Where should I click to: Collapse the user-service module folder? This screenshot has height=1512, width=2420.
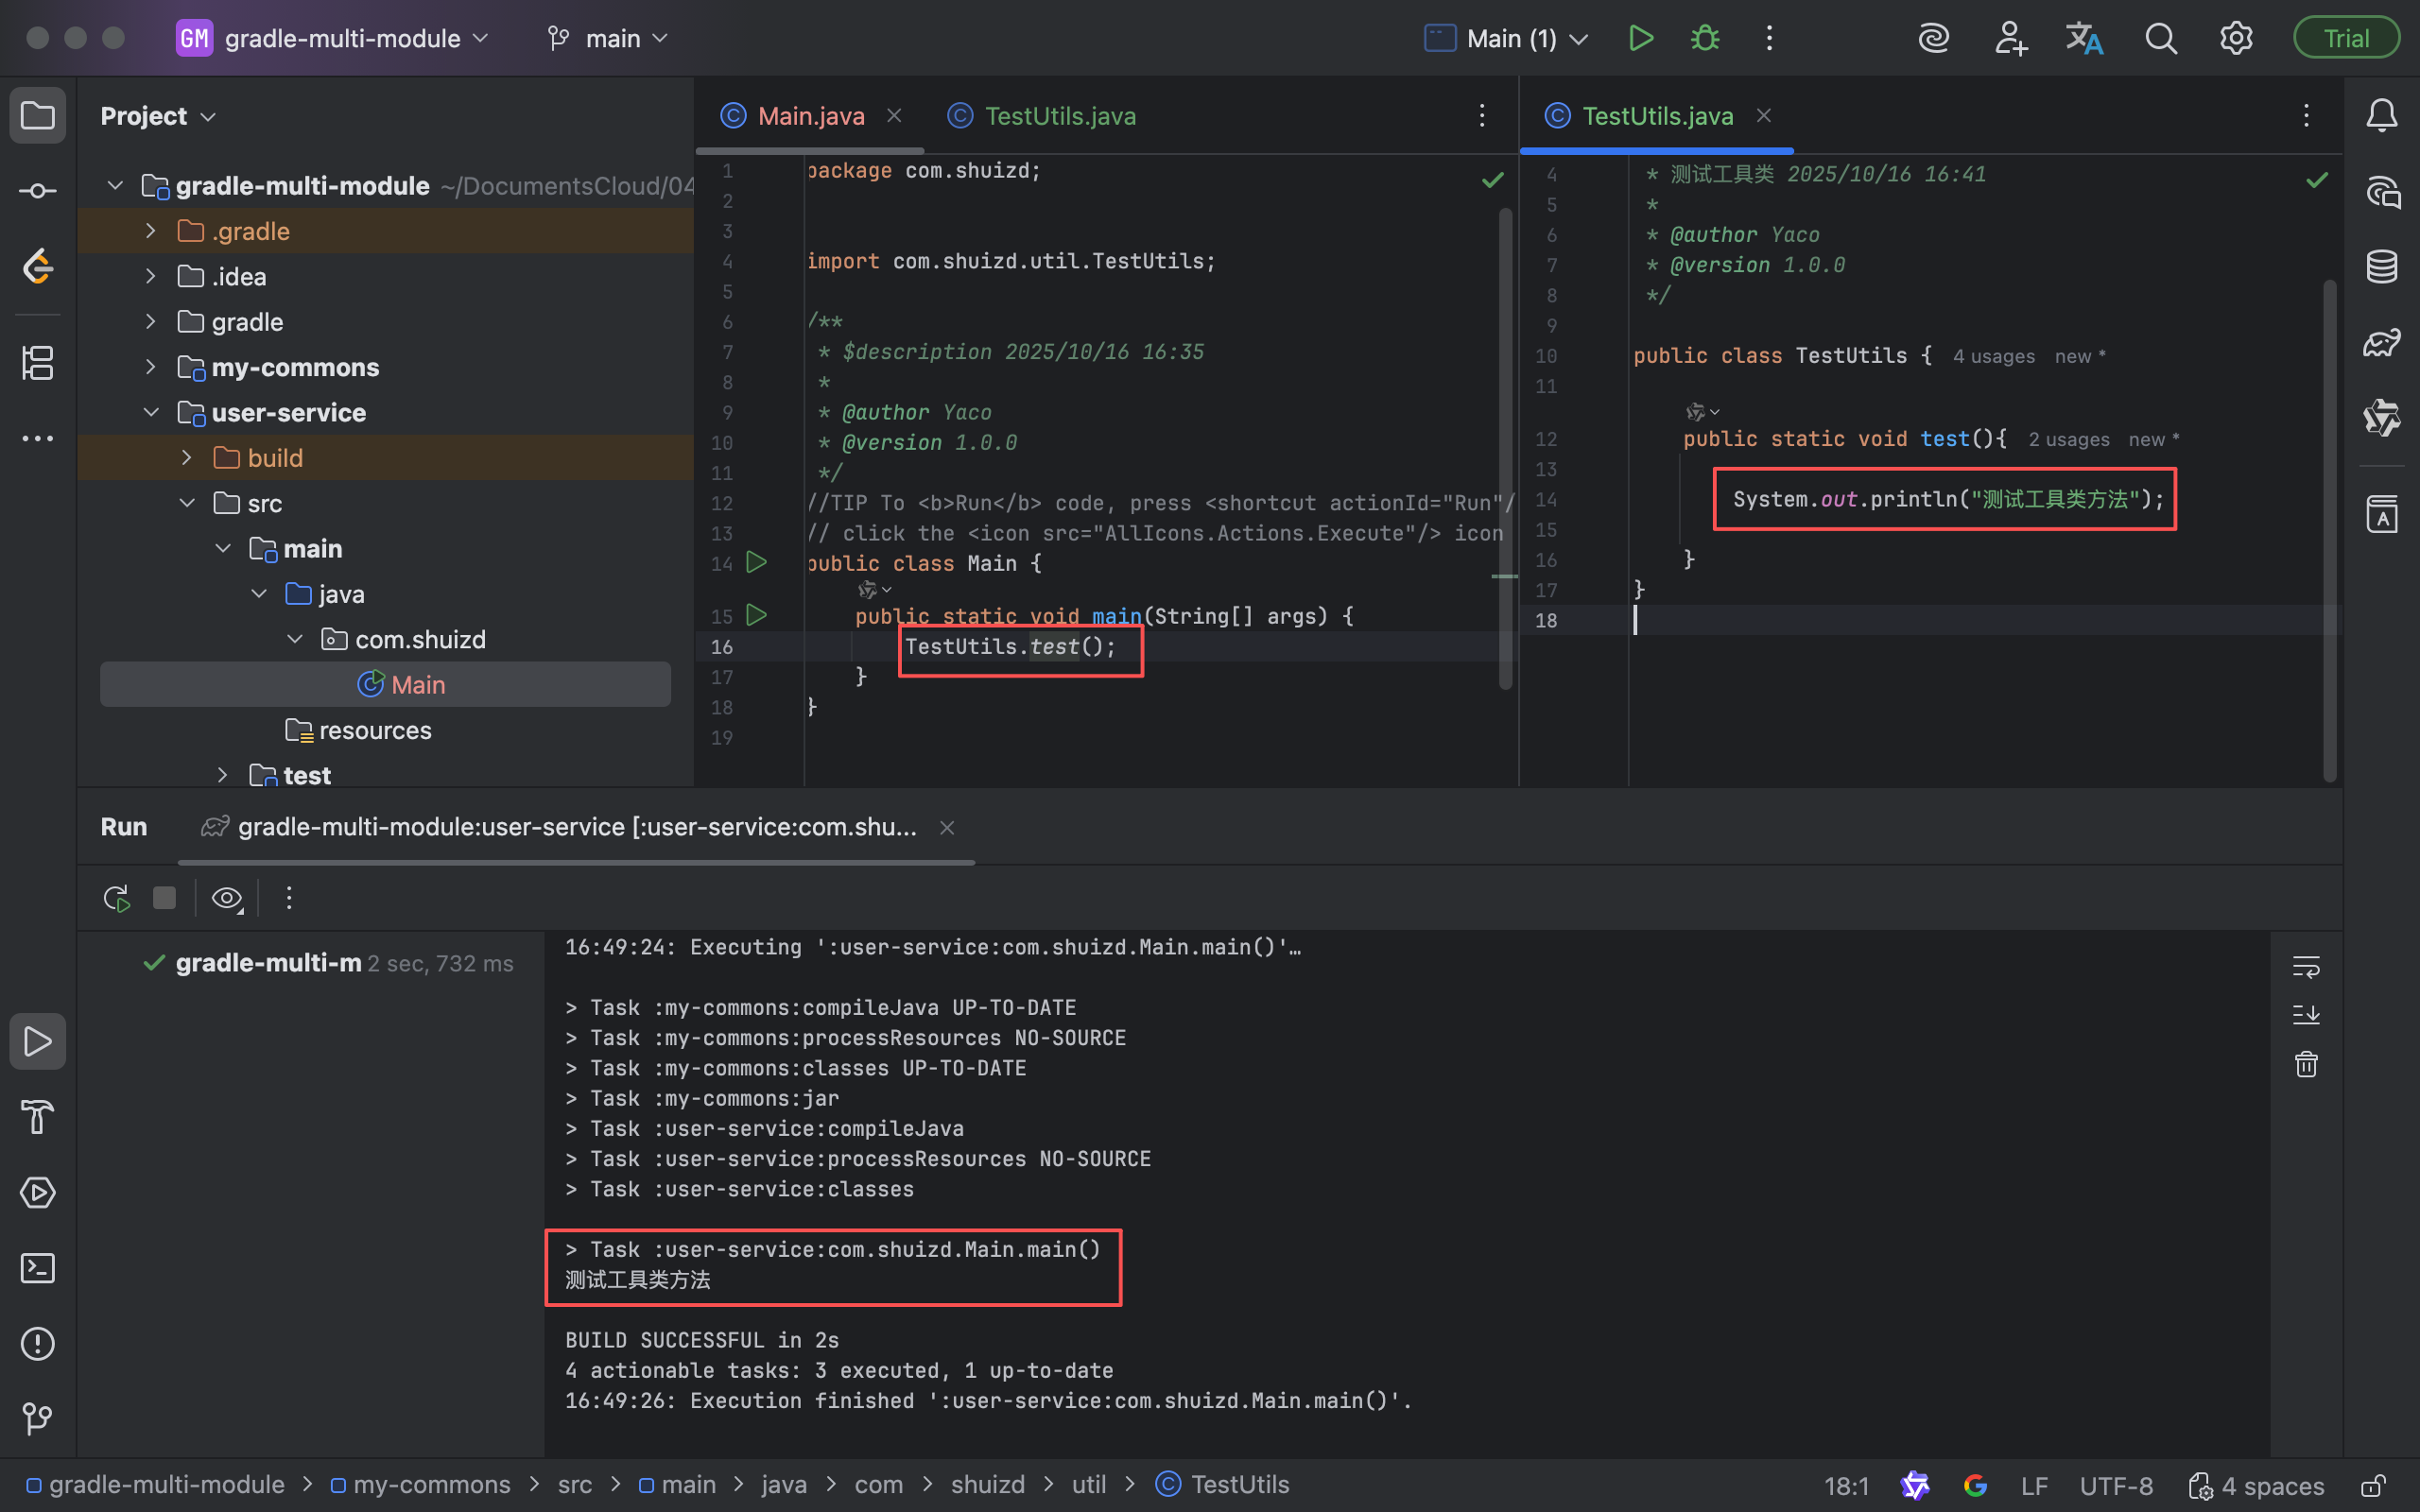click(x=151, y=412)
